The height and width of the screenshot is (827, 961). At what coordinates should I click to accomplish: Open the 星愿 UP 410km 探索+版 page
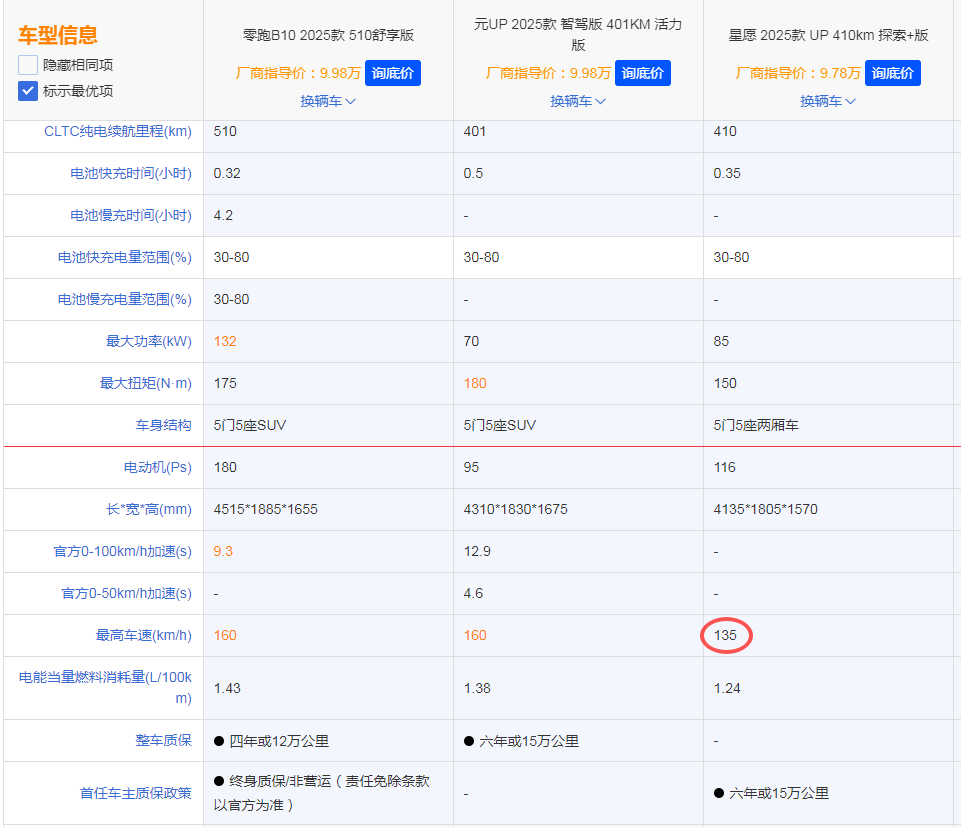[x=828, y=35]
